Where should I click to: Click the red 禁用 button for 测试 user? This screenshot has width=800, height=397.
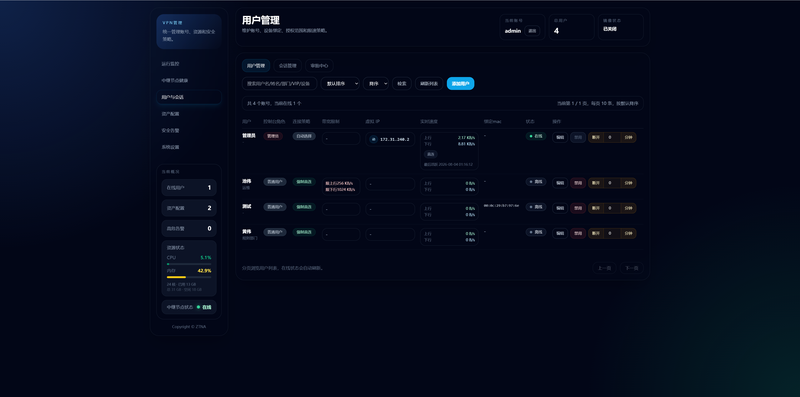578,208
